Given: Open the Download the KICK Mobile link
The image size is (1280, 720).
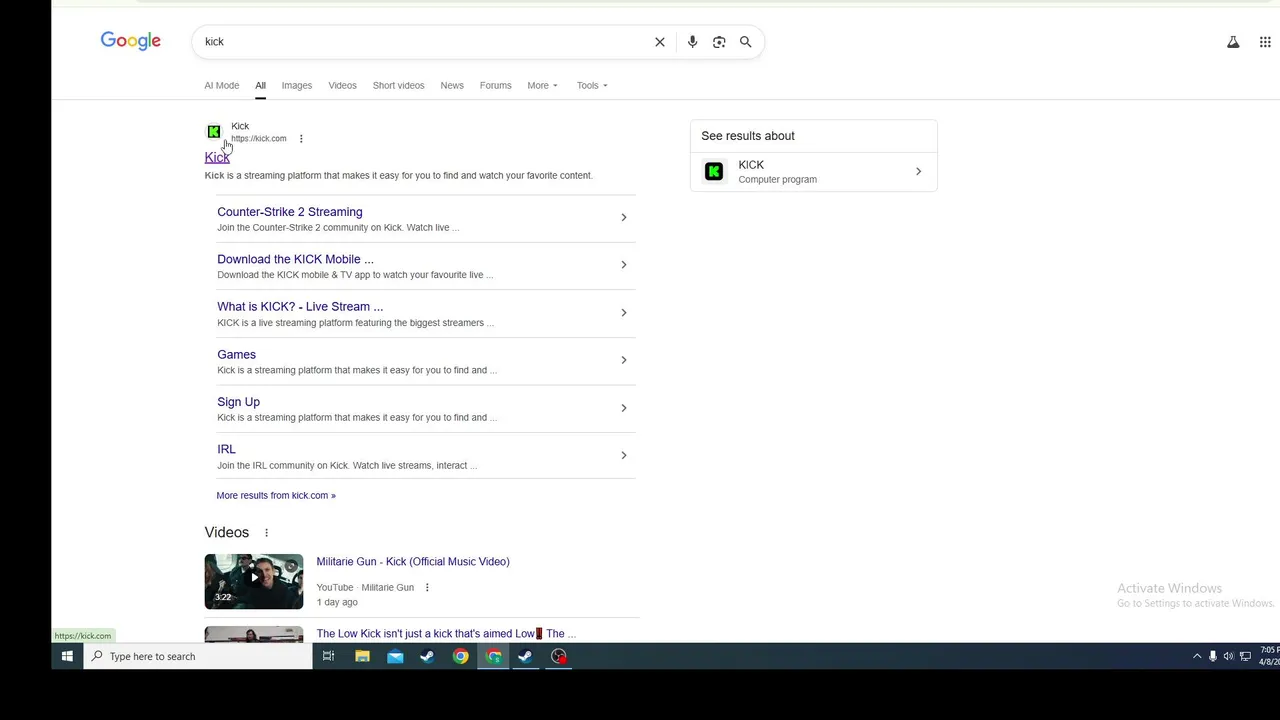Looking at the screenshot, I should point(295,259).
